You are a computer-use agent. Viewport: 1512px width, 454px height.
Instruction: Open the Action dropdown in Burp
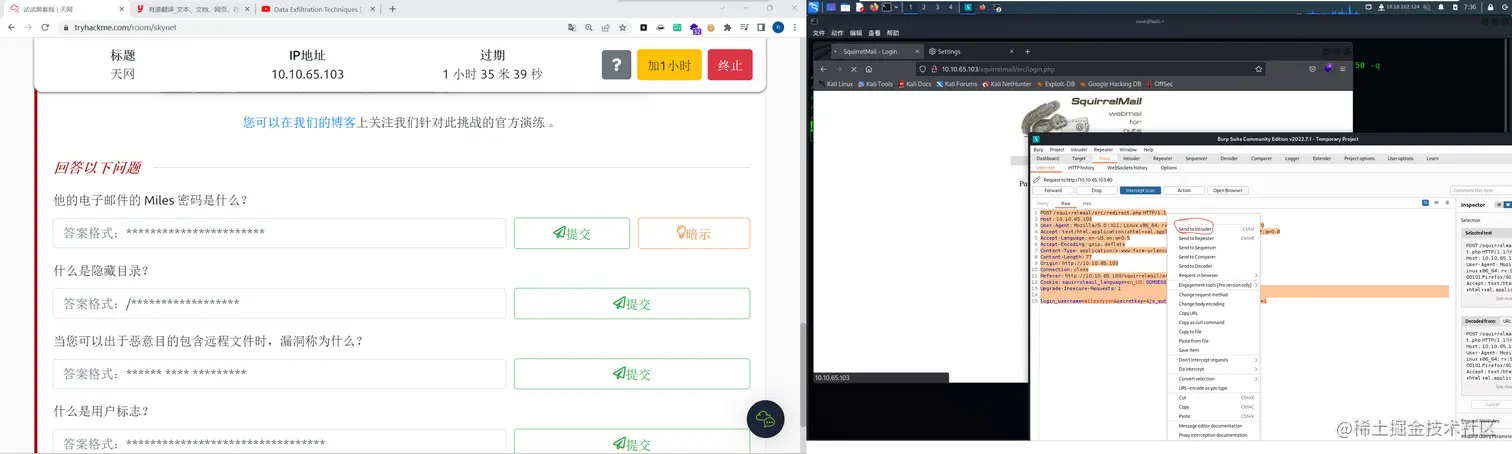pos(1184,190)
